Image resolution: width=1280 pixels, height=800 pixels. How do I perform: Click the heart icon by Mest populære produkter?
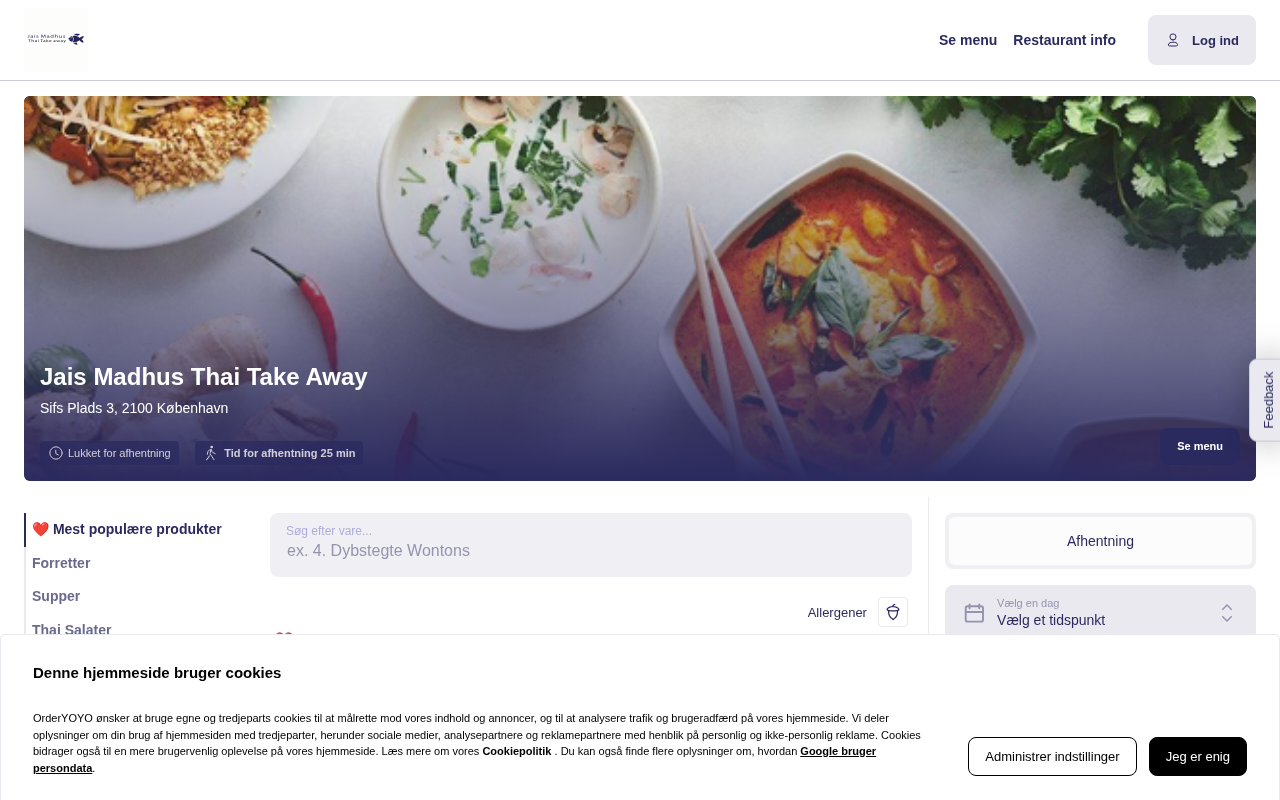point(41,529)
